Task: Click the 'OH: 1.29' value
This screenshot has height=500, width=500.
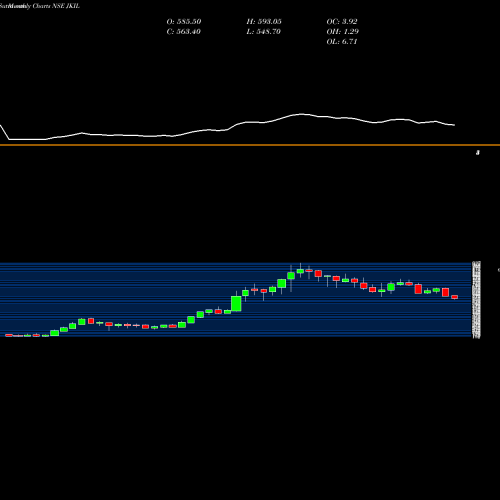Action: [343, 31]
